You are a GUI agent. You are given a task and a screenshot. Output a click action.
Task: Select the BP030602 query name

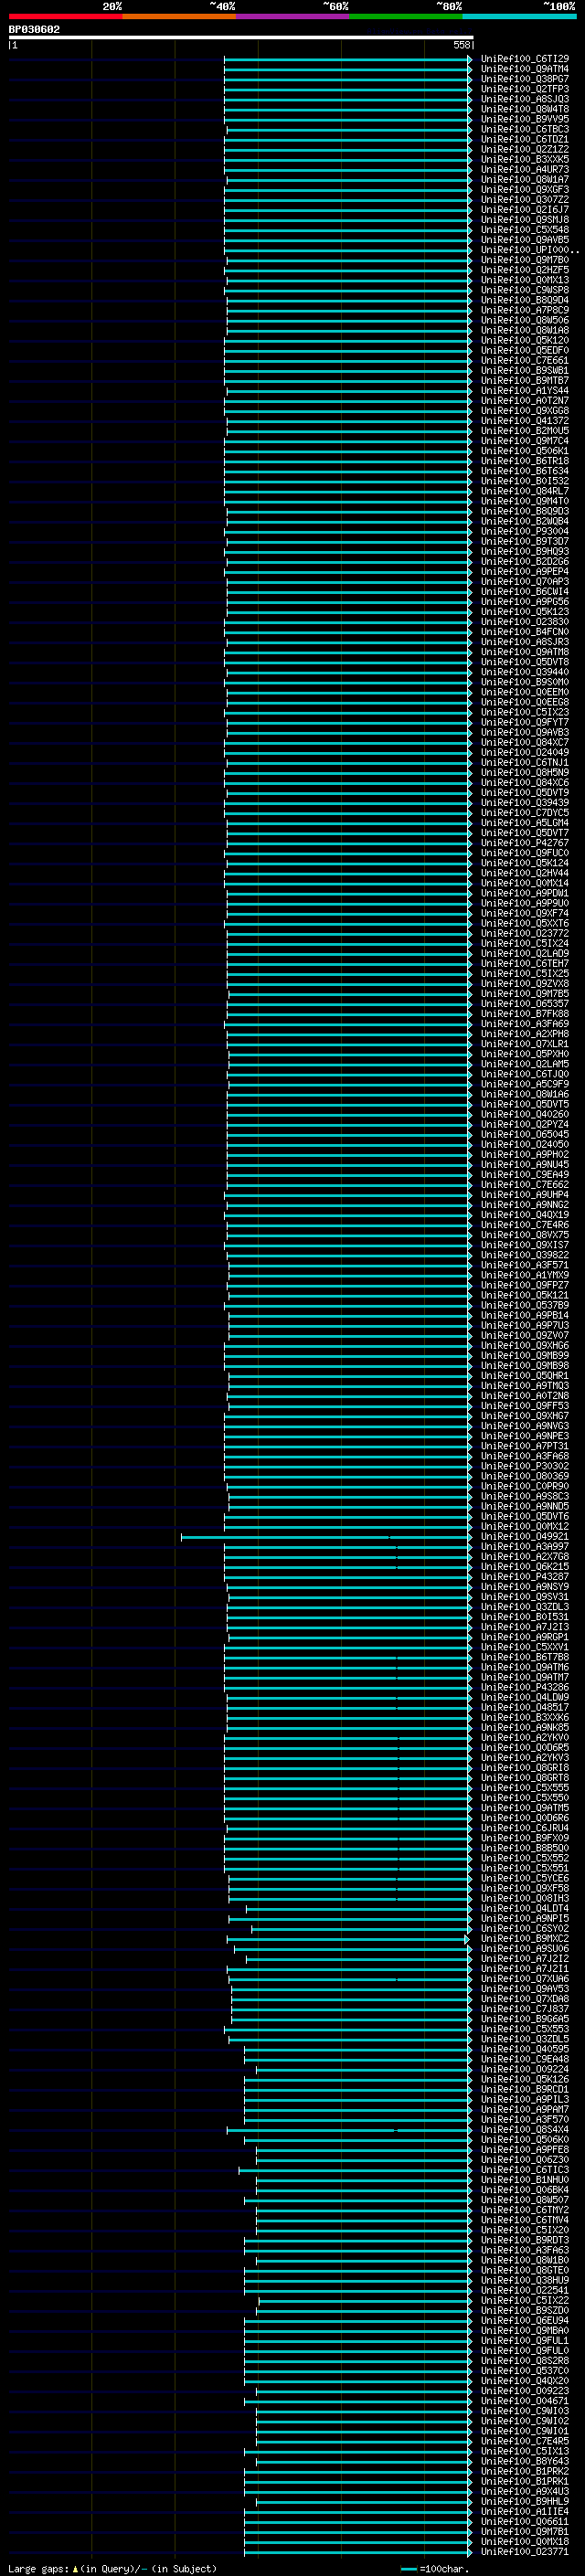click(x=34, y=29)
